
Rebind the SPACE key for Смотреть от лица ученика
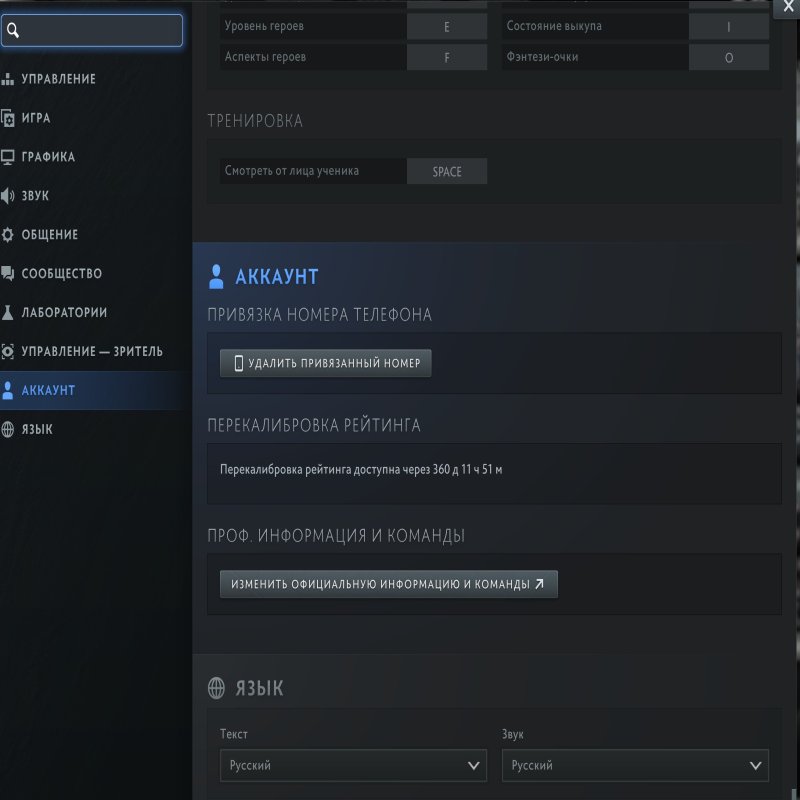pyautogui.click(x=446, y=172)
